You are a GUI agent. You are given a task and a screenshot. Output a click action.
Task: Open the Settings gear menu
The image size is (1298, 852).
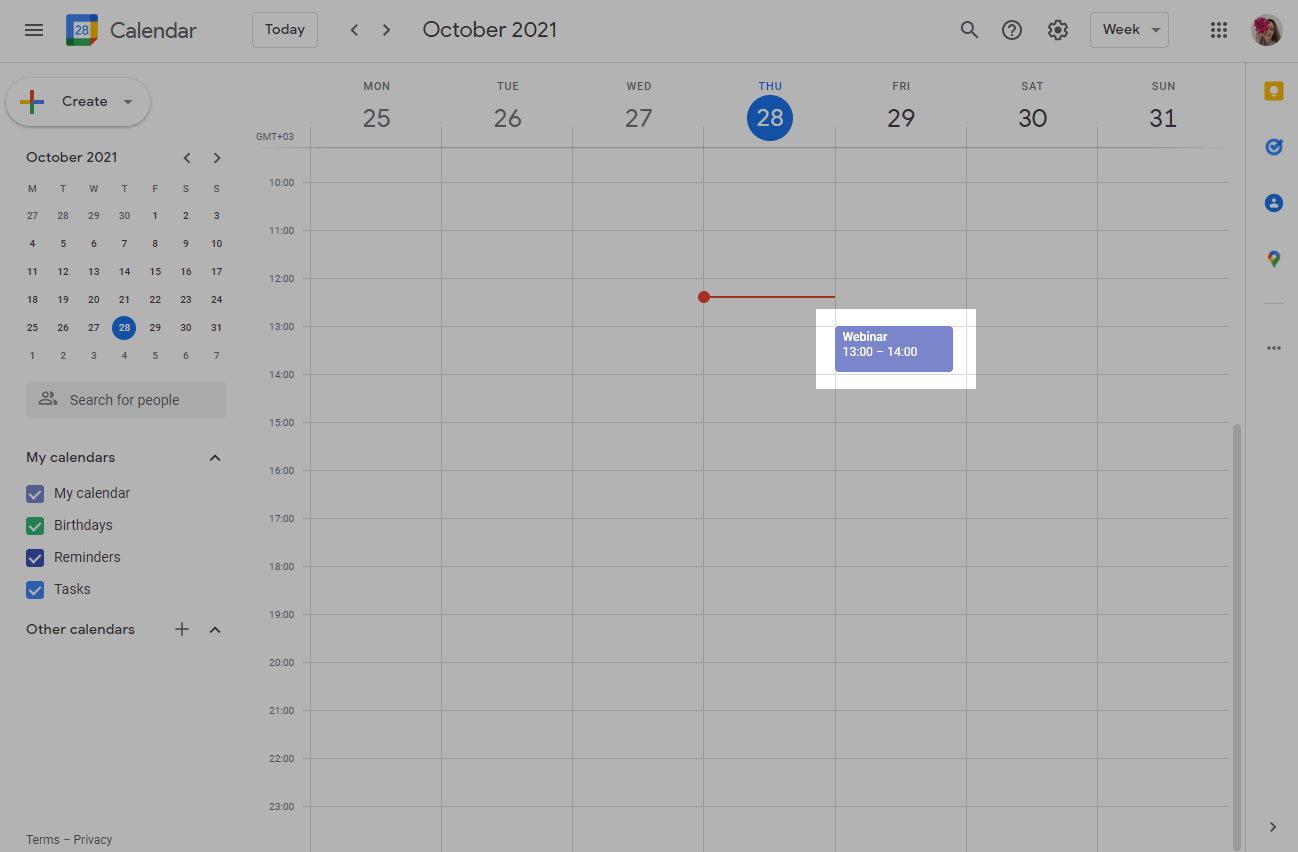(x=1058, y=30)
